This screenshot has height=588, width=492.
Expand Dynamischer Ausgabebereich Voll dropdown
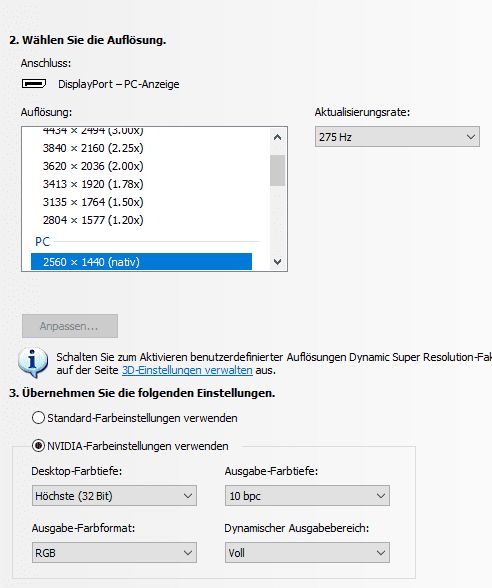[x=307, y=552]
